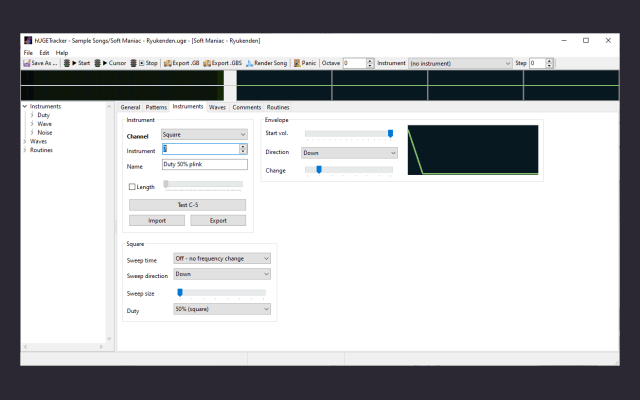Expand the Duty tree item

pos(32,115)
